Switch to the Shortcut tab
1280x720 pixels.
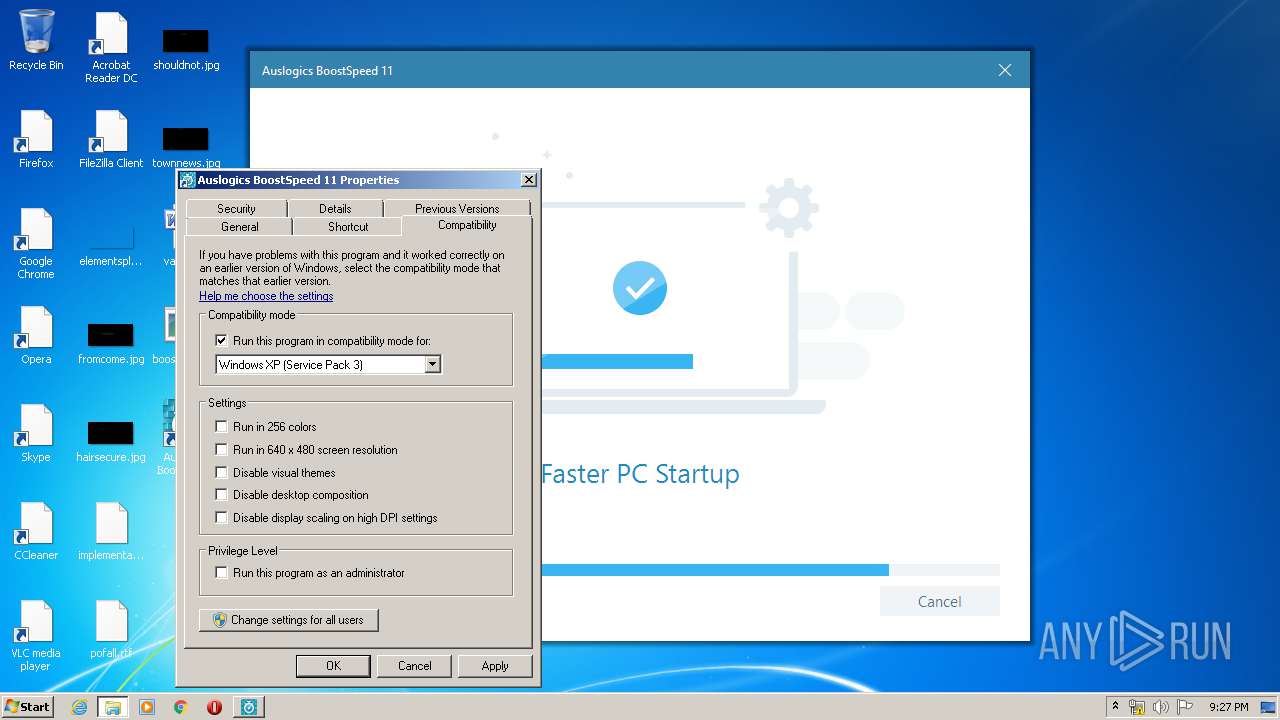coord(348,227)
